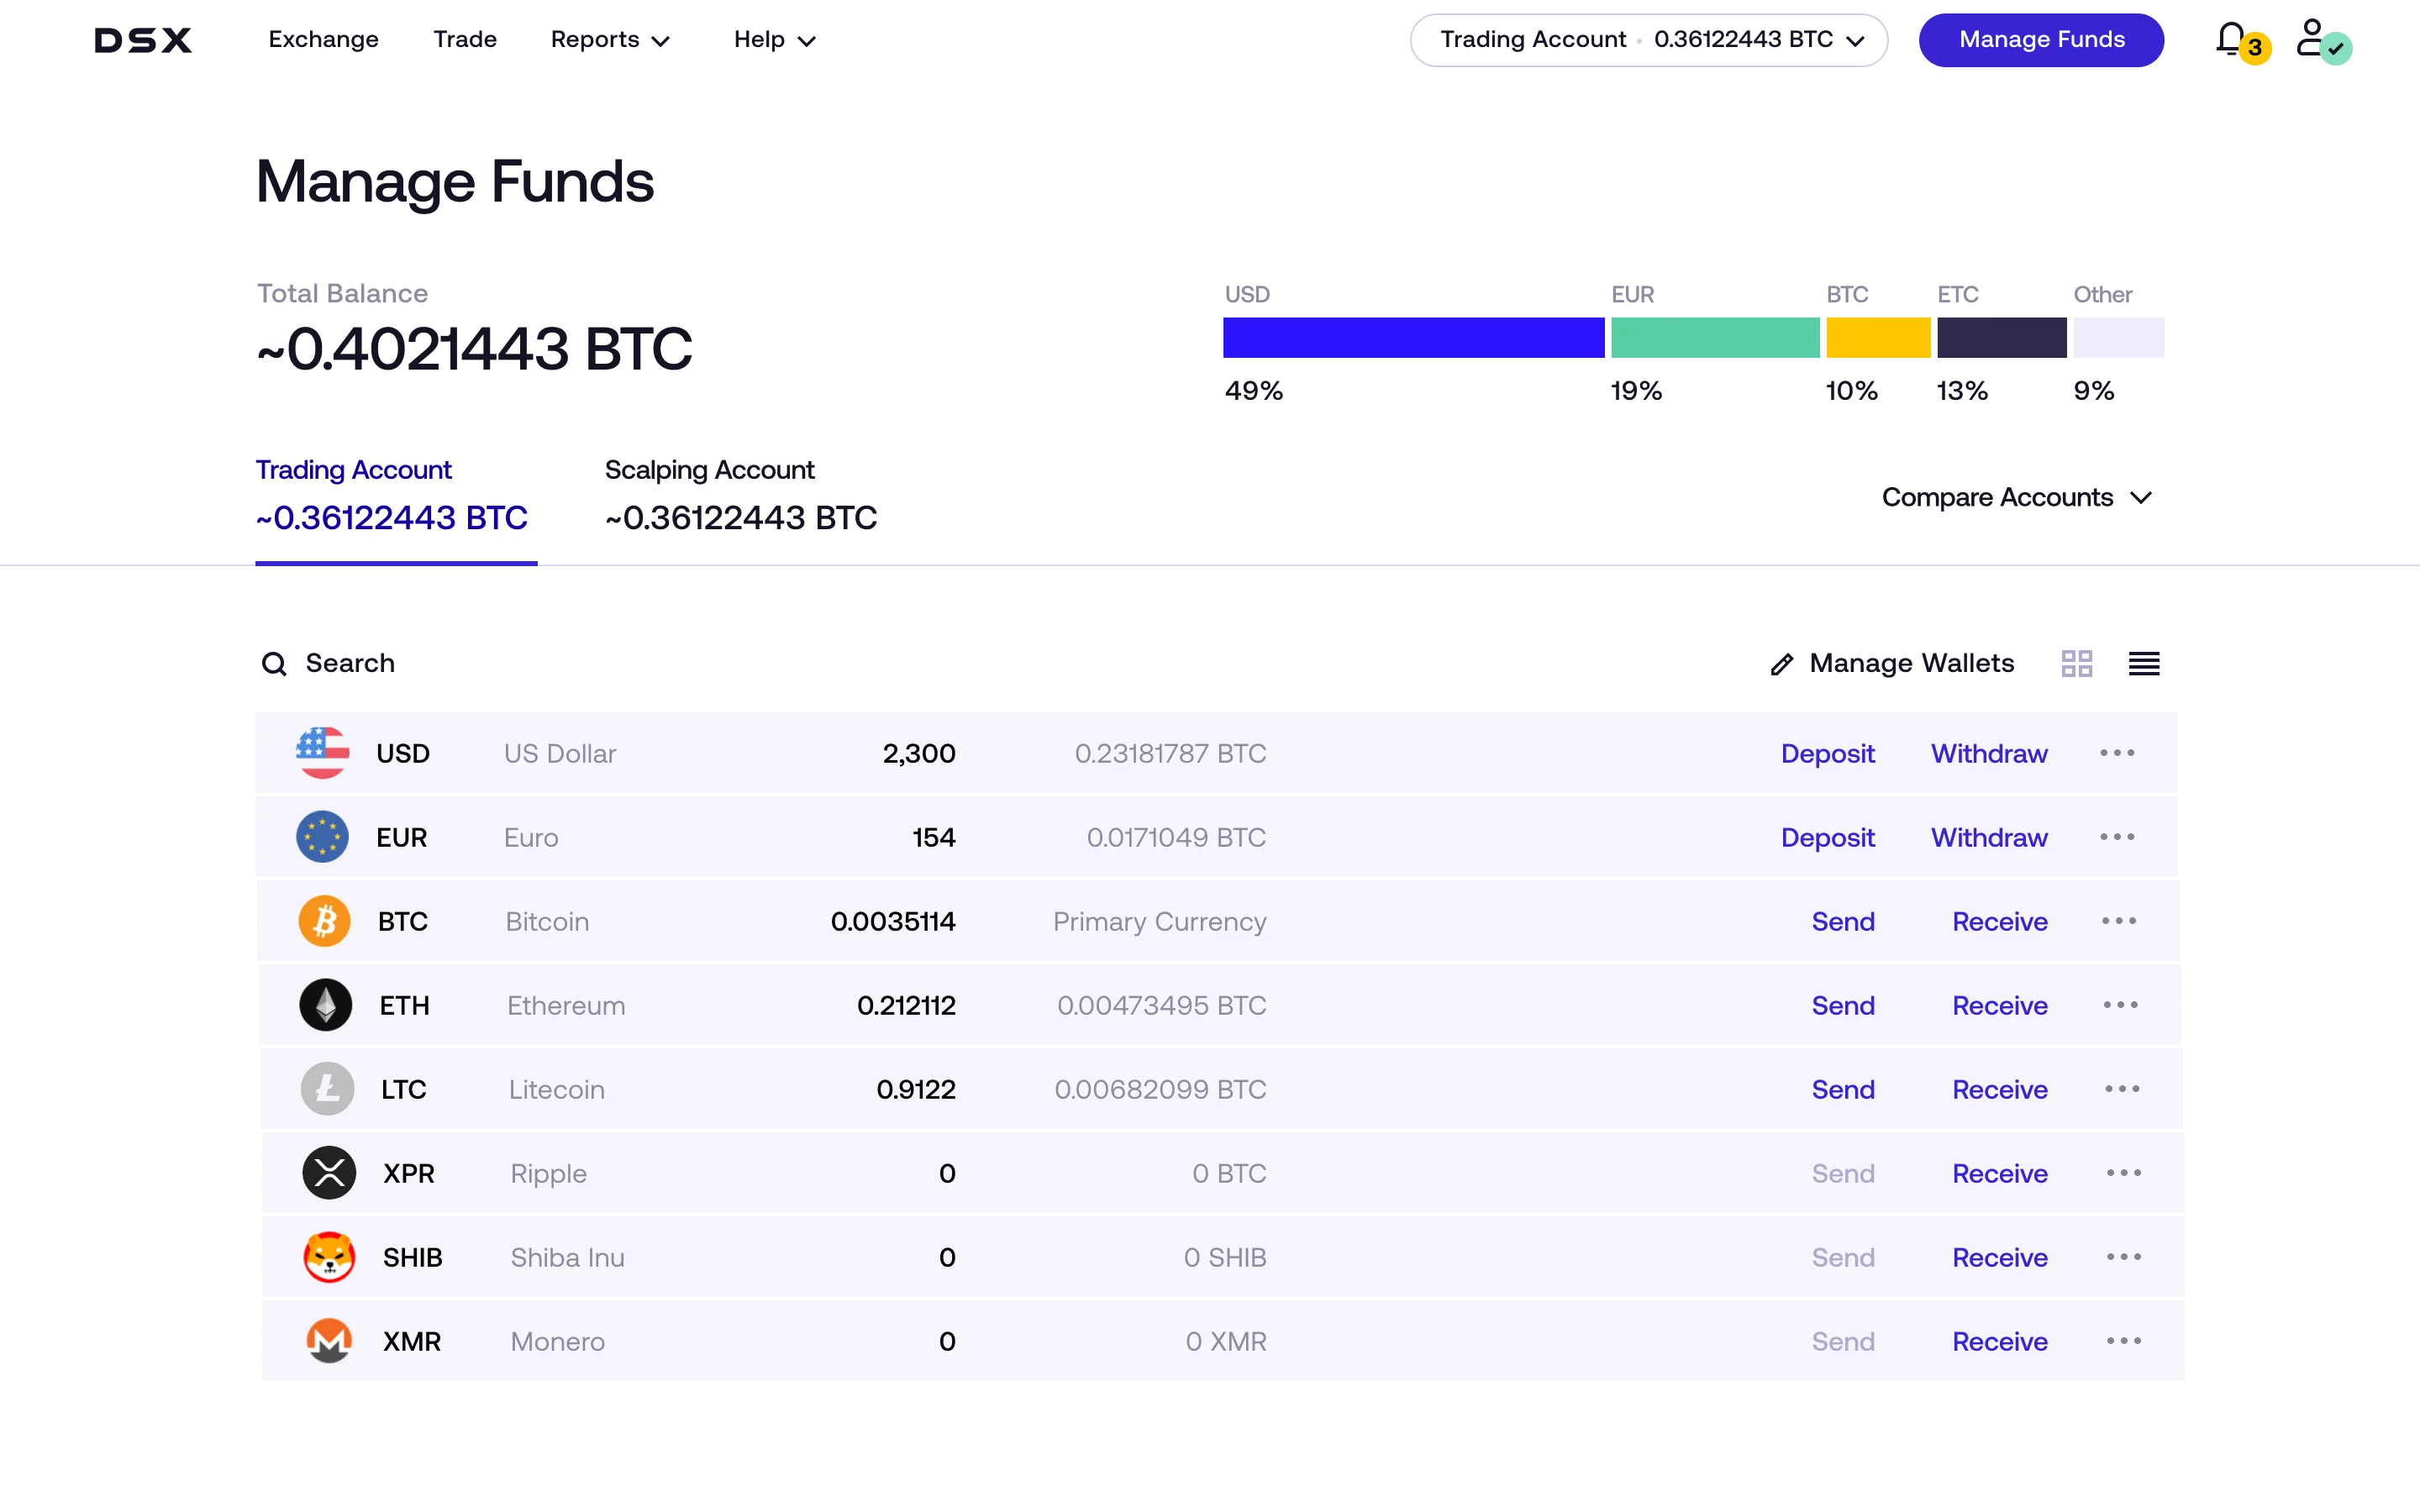Image resolution: width=2420 pixels, height=1512 pixels.
Task: Click the search magnifier icon
Action: tap(273, 663)
